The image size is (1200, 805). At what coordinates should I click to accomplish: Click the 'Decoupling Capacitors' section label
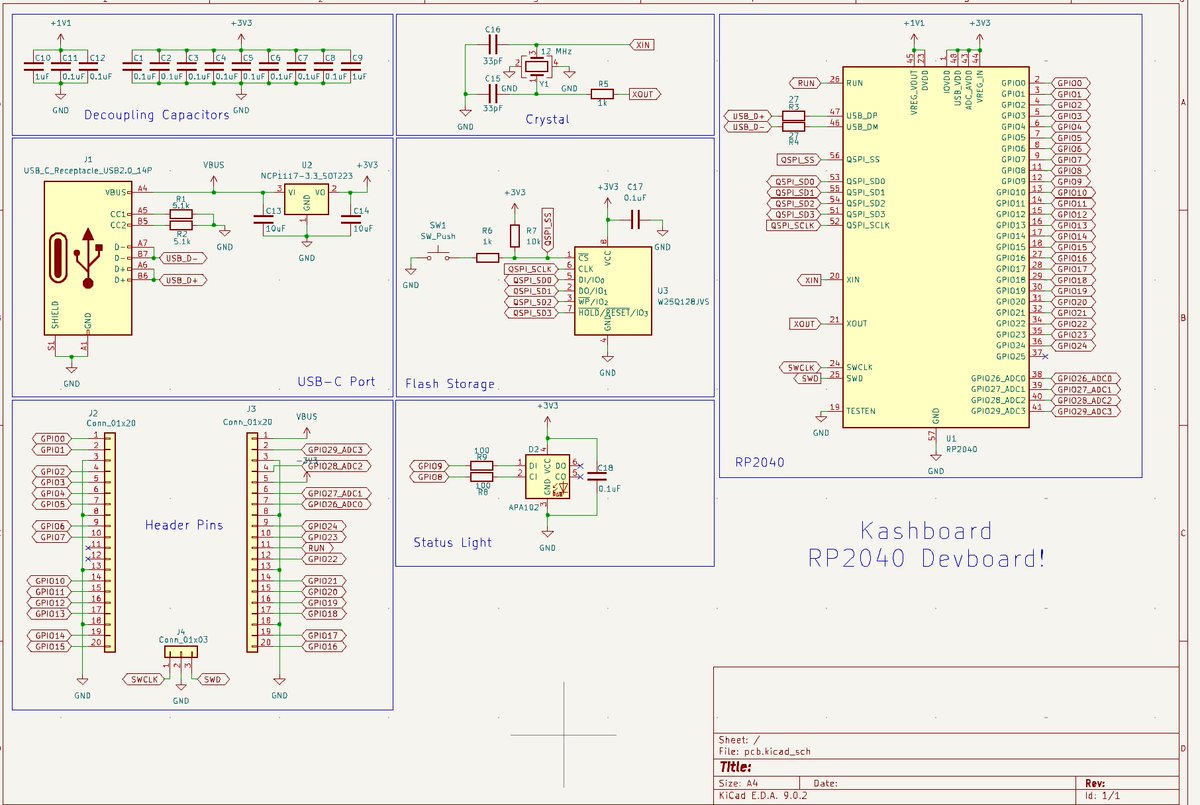[156, 115]
